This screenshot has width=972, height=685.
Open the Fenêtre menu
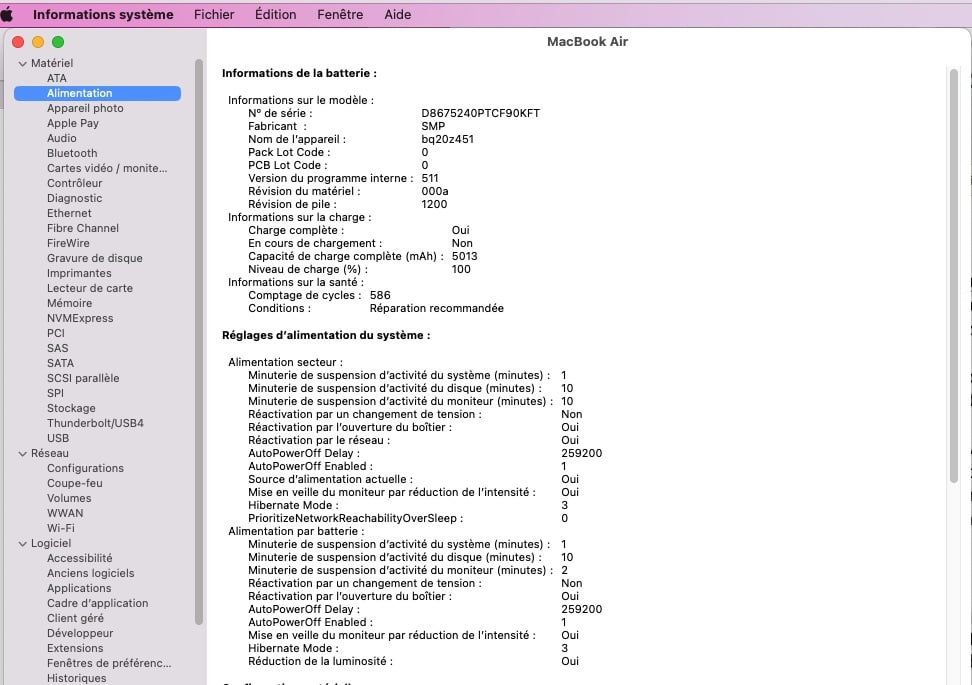tap(340, 14)
